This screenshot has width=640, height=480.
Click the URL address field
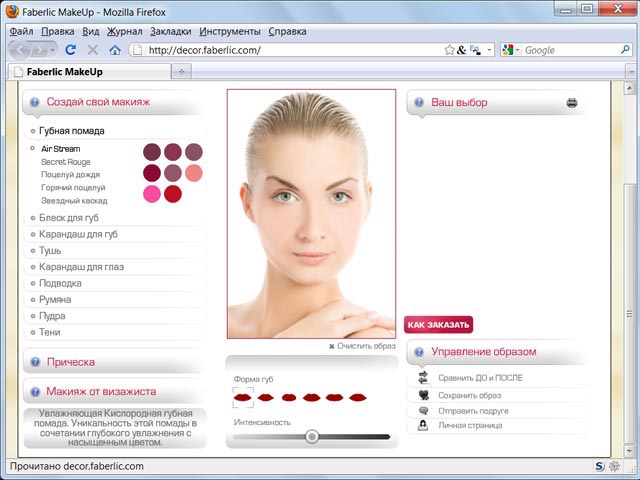point(294,50)
